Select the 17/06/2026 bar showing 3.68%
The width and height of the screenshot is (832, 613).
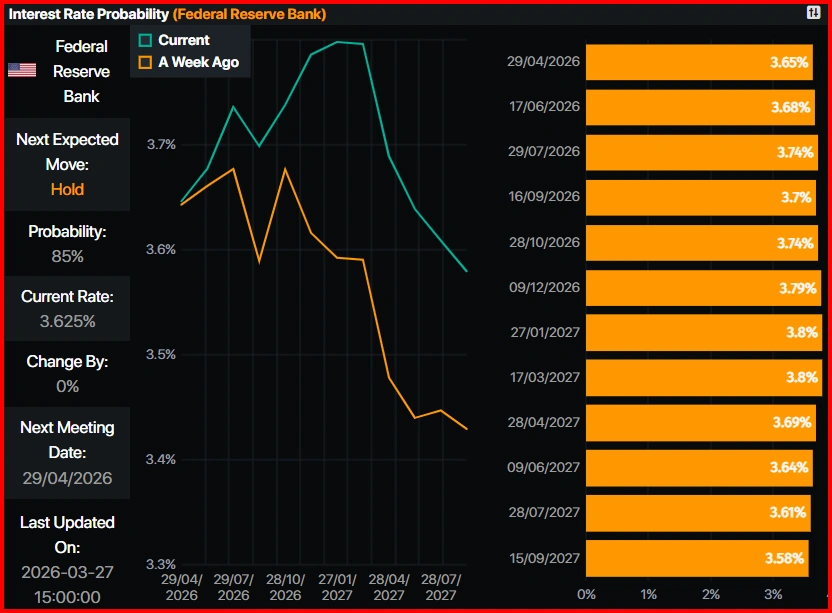(699, 107)
